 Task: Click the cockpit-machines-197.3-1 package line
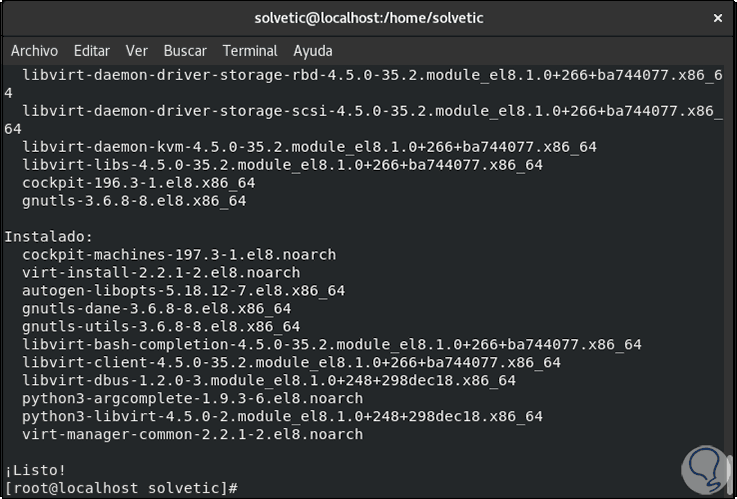[x=179, y=254]
